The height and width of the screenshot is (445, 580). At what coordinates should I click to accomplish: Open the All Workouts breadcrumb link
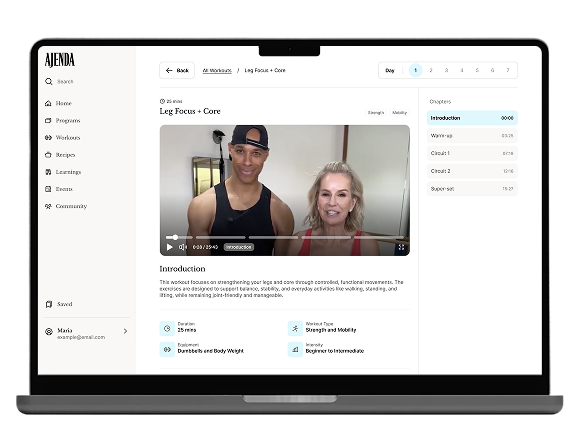[x=217, y=70]
